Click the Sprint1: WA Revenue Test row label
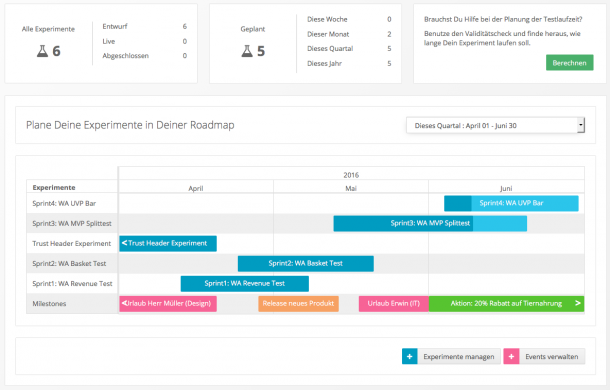 72,284
